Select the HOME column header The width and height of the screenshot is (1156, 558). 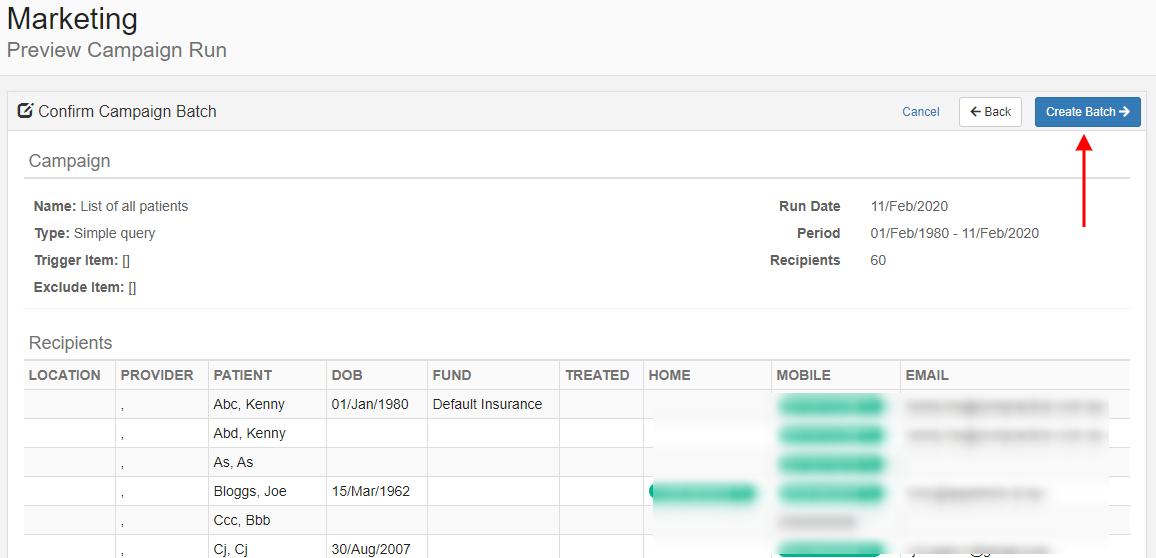(x=669, y=375)
